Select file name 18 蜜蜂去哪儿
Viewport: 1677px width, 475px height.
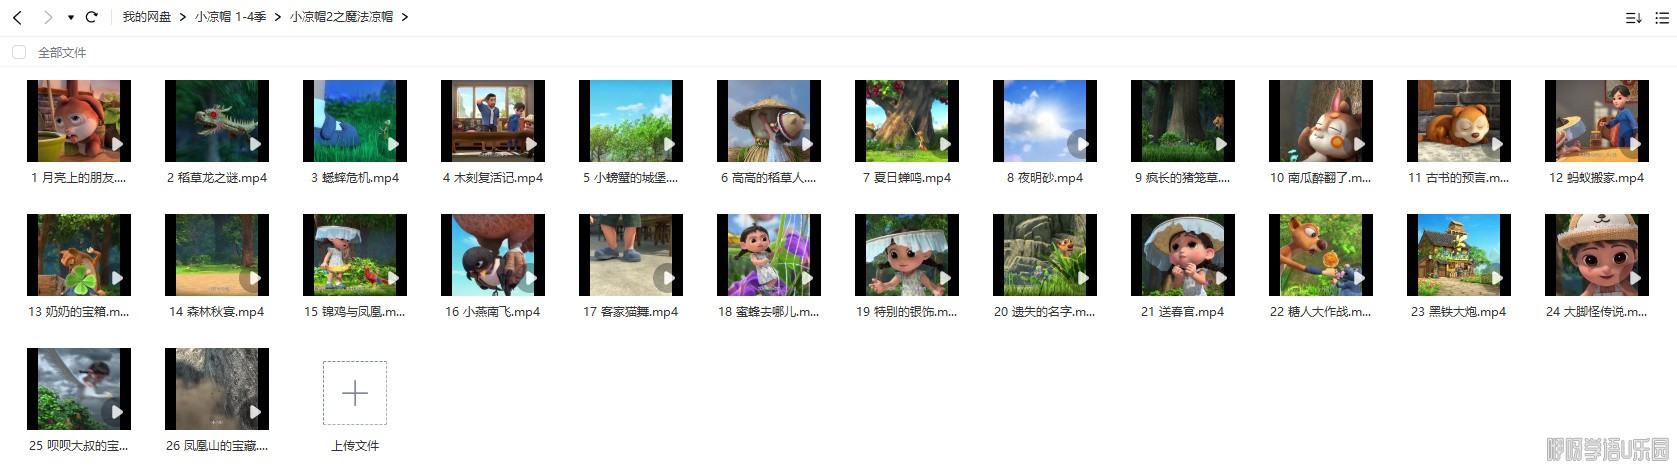pos(769,312)
